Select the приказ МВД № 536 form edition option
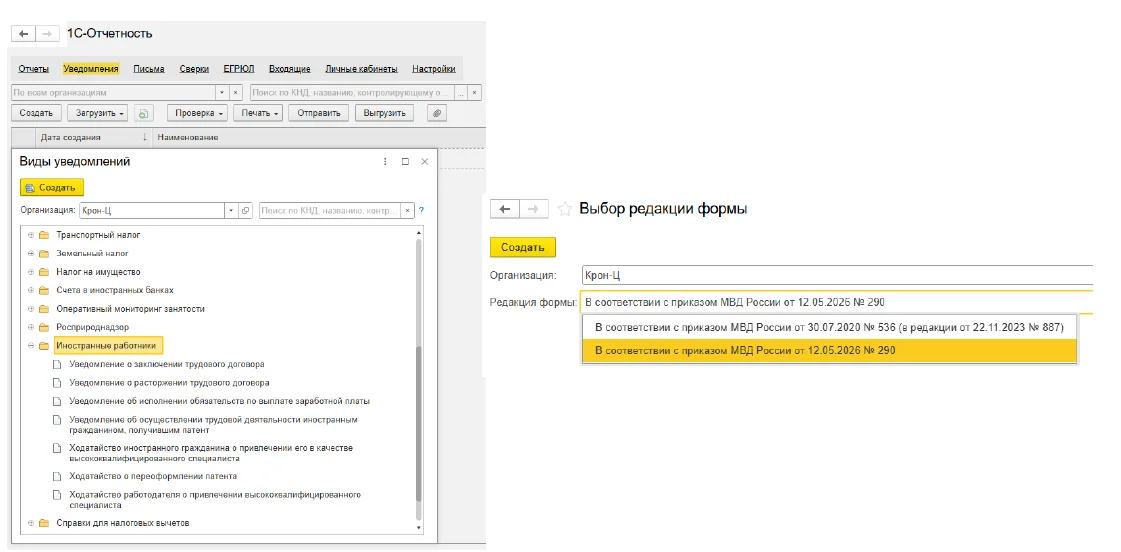 829,327
